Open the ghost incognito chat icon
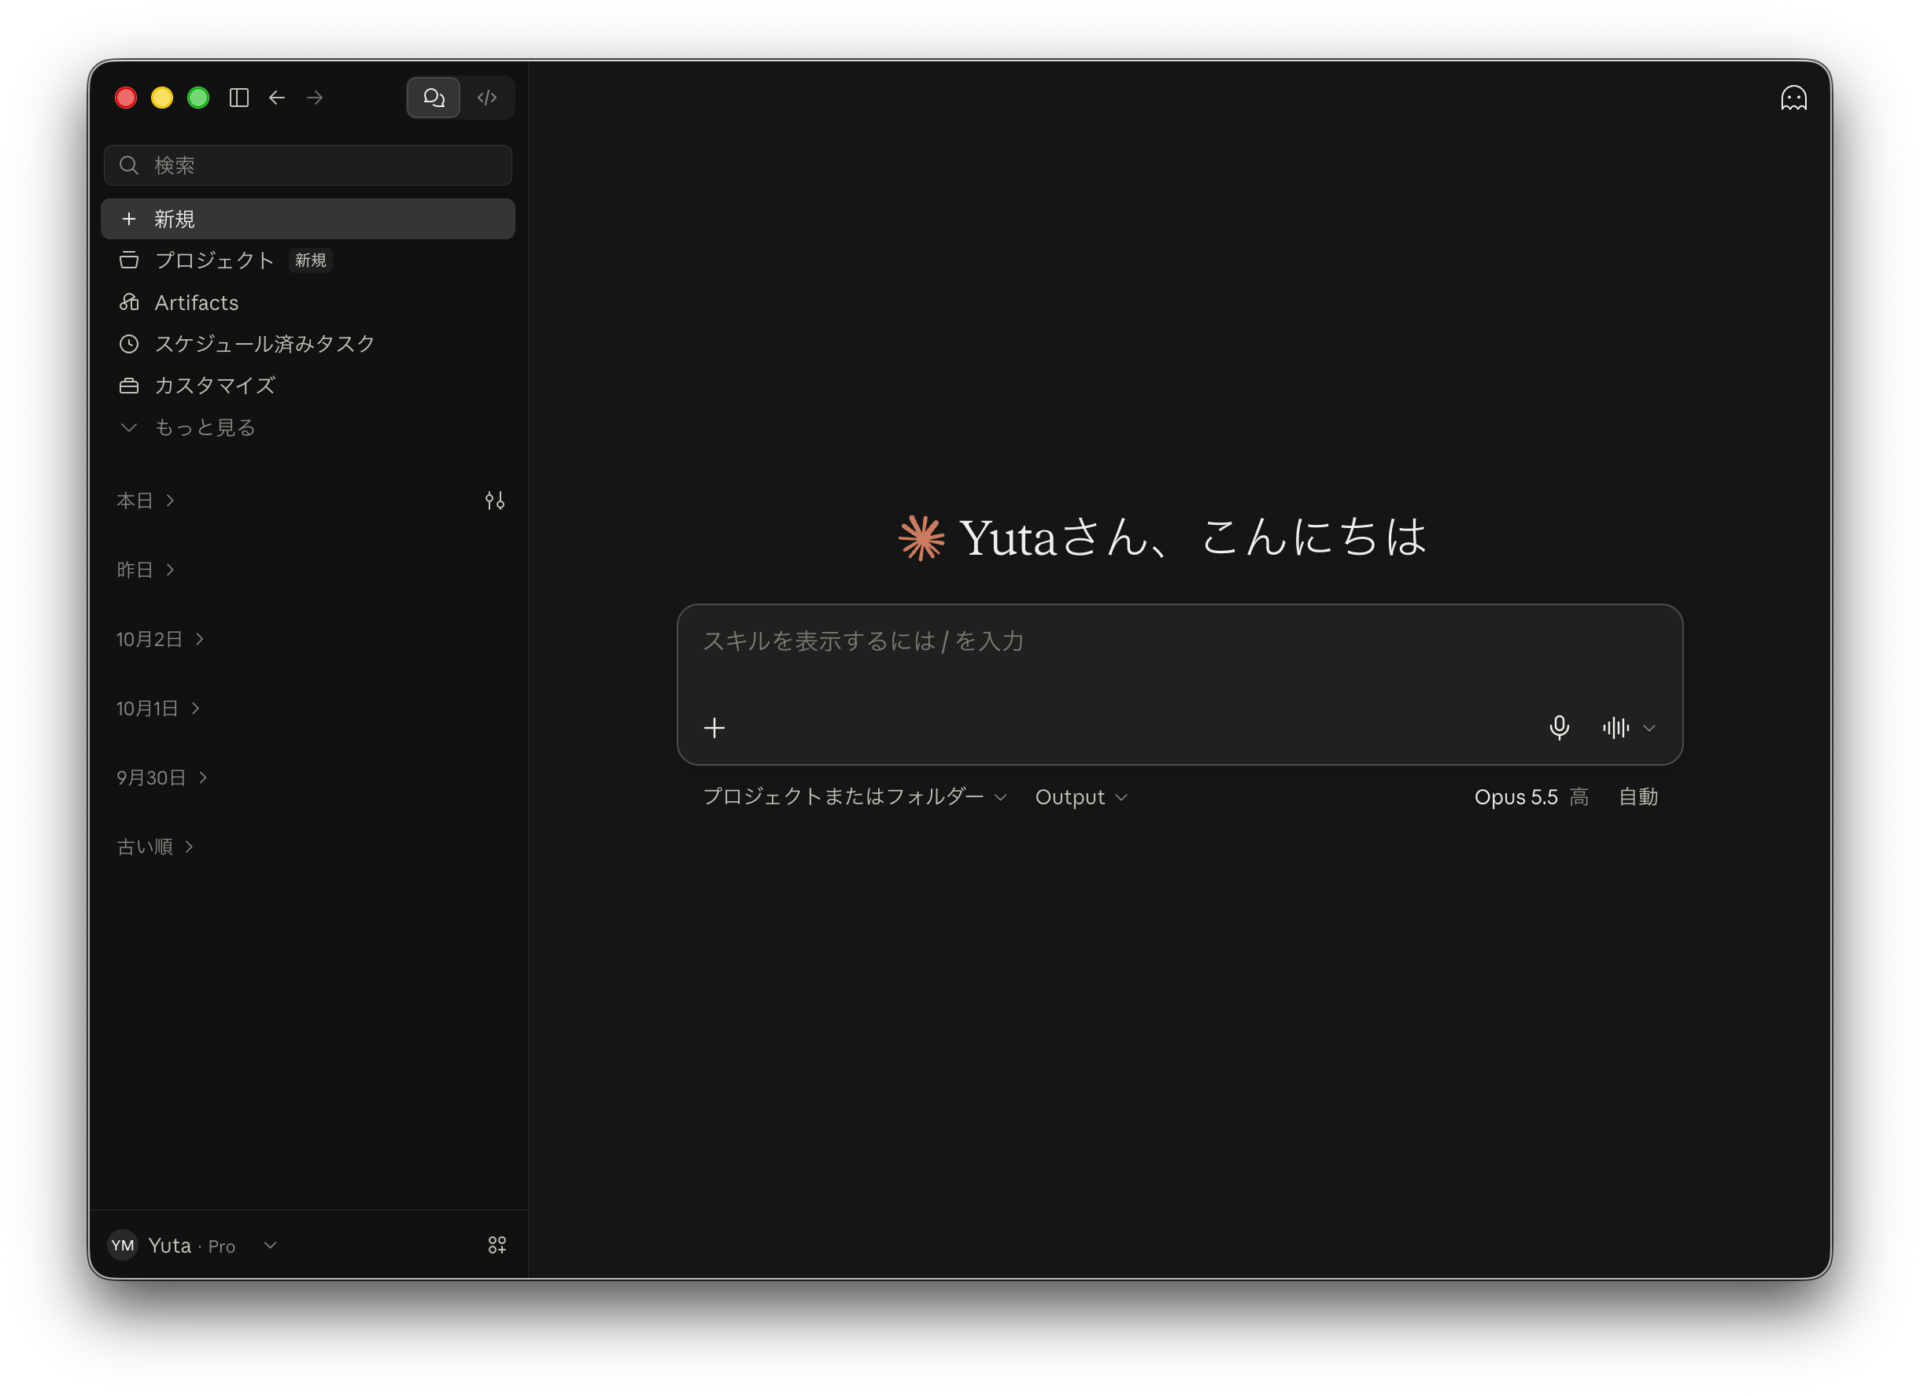This screenshot has height=1396, width=1920. click(1793, 97)
